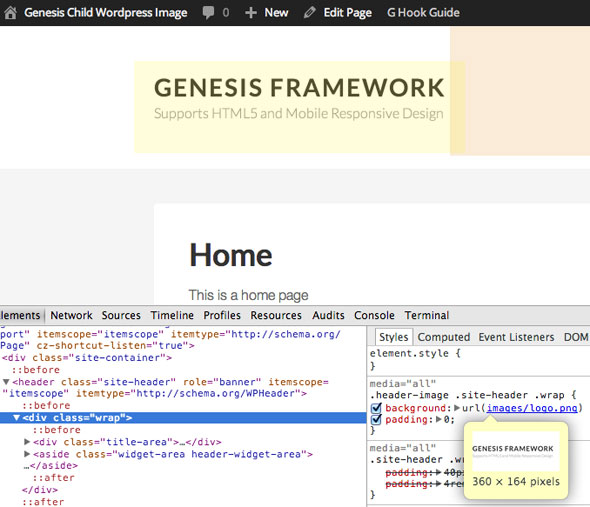The height and width of the screenshot is (507, 590).
Task: Open the G Hook Guide menu
Action: 423,12
